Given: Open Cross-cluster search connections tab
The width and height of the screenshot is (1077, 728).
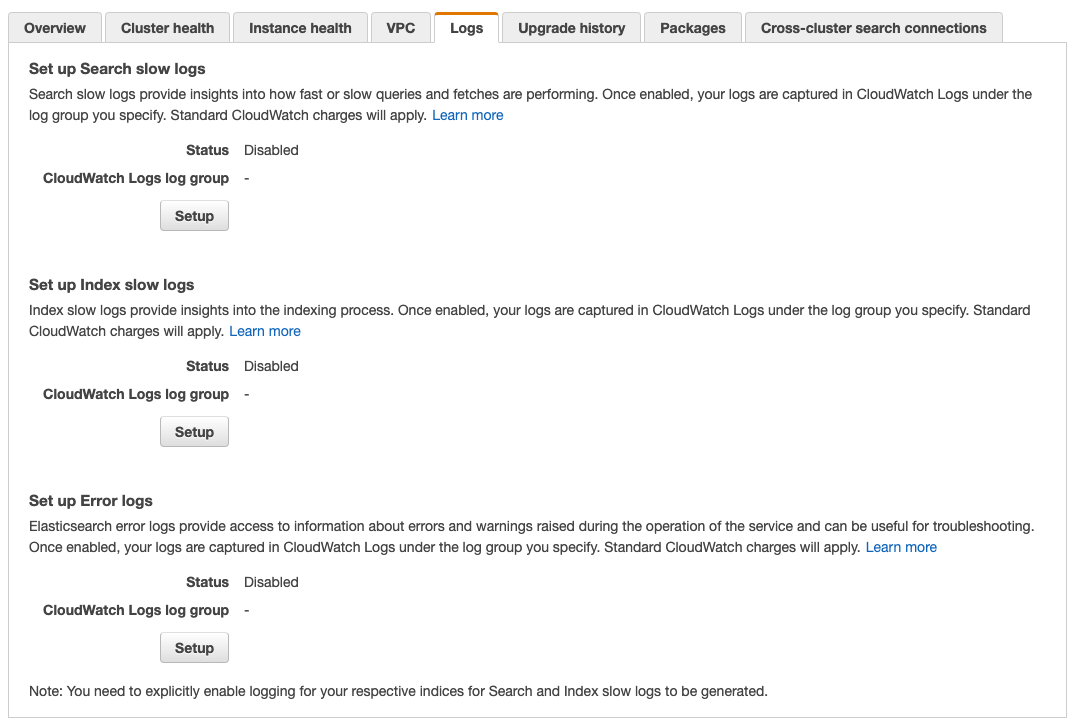Looking at the screenshot, I should click(x=871, y=28).
